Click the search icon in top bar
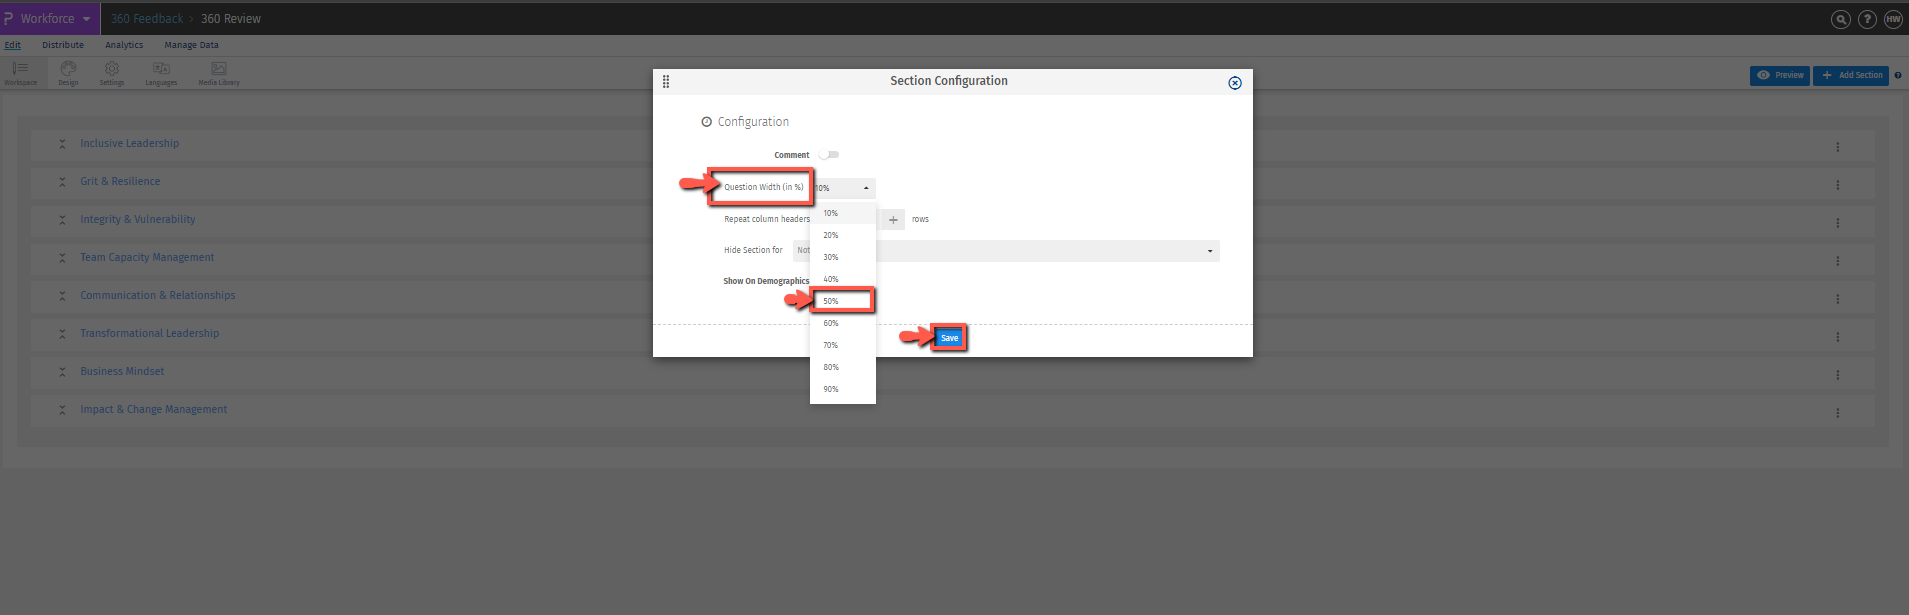Image resolution: width=1909 pixels, height=615 pixels. coord(1840,19)
